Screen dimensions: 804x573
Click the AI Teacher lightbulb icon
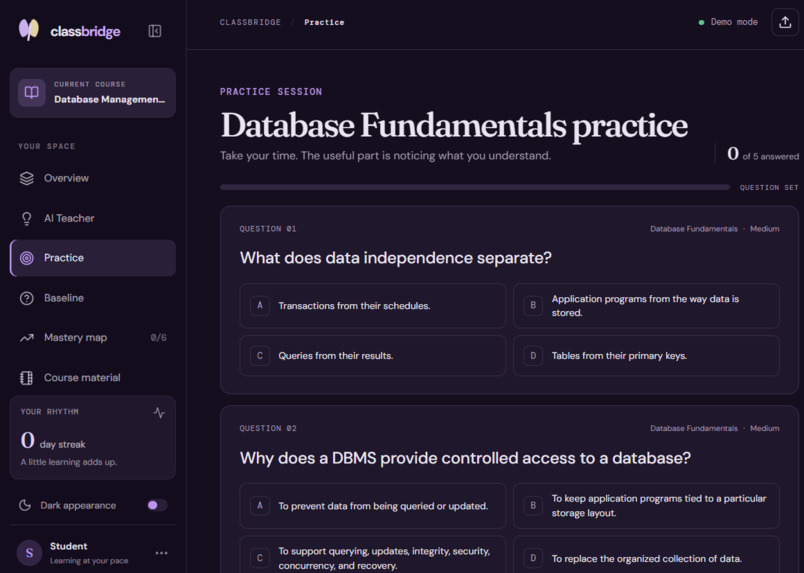pyautogui.click(x=27, y=219)
